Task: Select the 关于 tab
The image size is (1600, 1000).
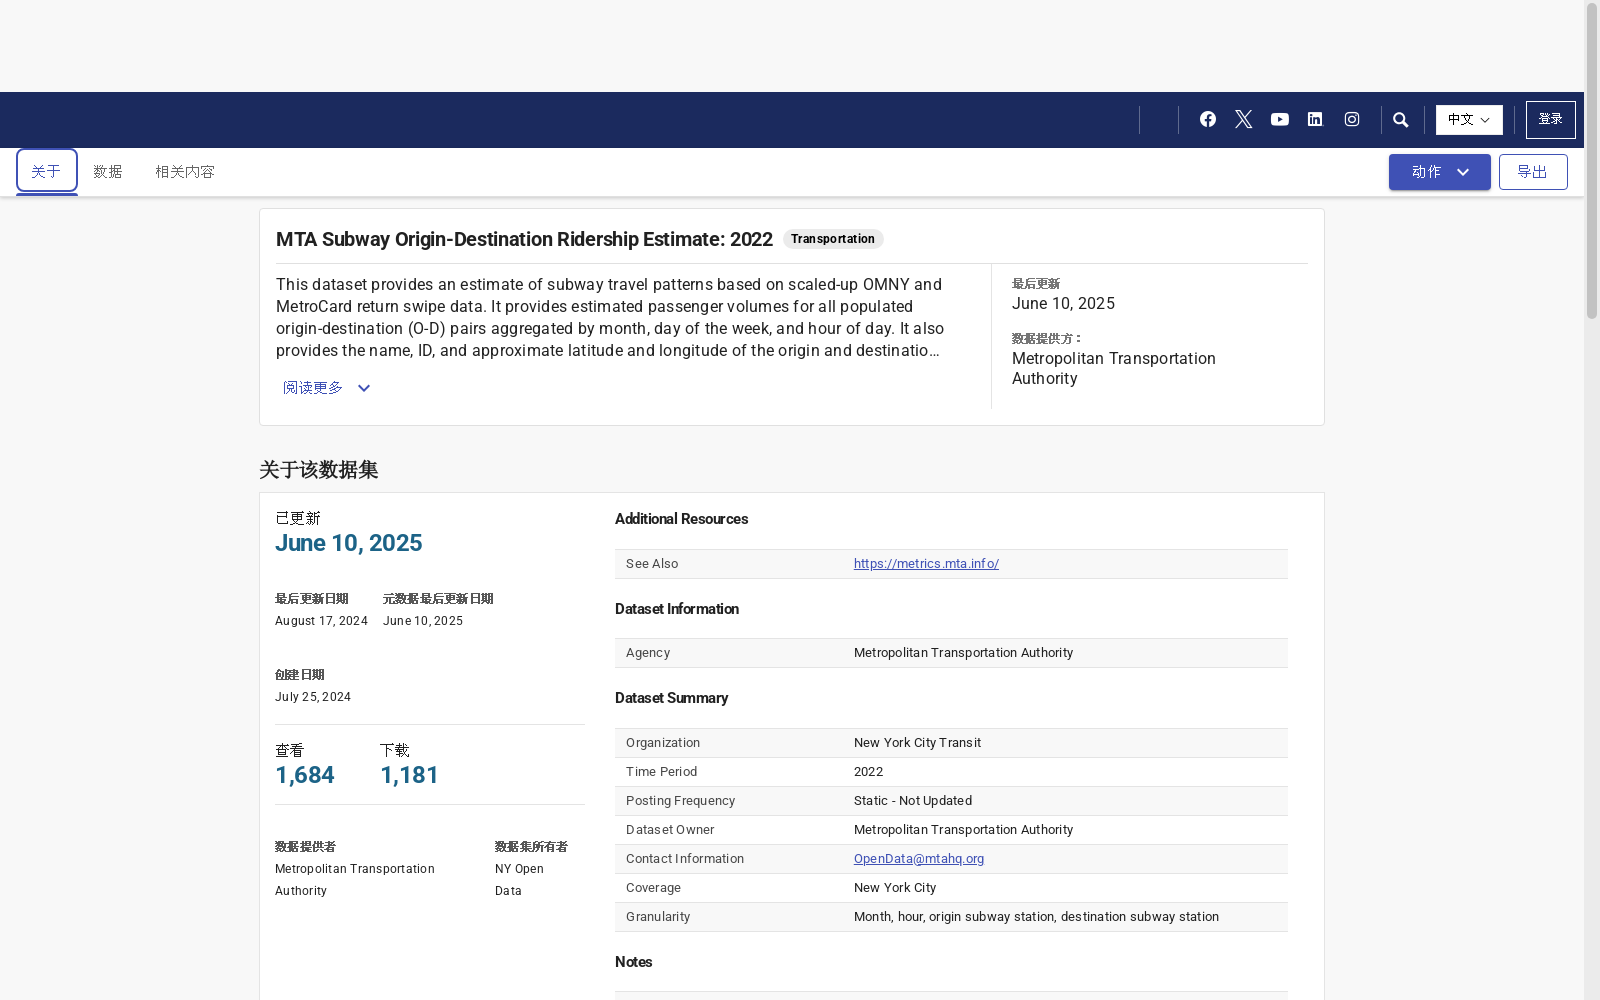Action: point(46,172)
